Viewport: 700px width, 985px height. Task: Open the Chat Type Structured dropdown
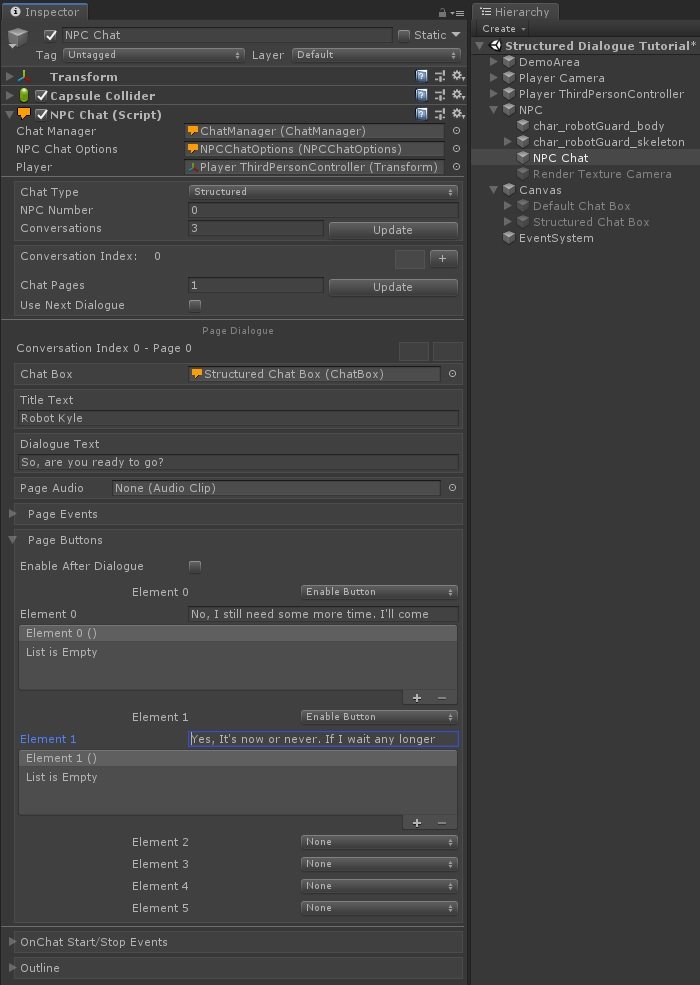tap(323, 192)
